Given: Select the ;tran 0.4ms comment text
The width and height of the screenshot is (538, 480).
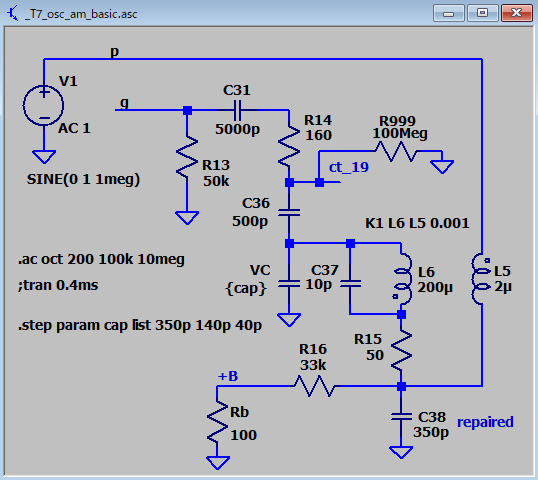Looking at the screenshot, I should pyautogui.click(x=58, y=285).
